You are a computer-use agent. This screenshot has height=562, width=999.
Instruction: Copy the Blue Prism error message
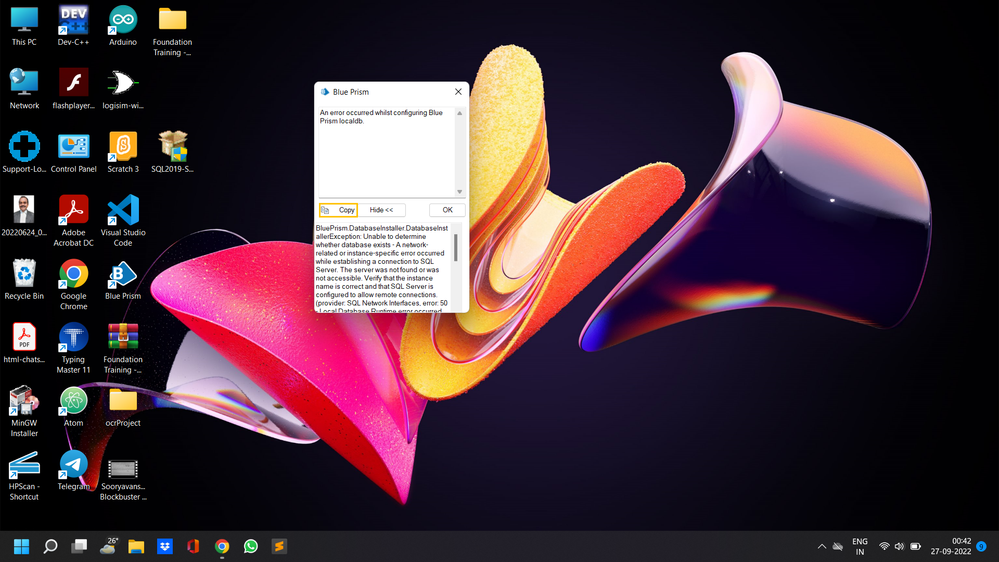[x=338, y=210]
